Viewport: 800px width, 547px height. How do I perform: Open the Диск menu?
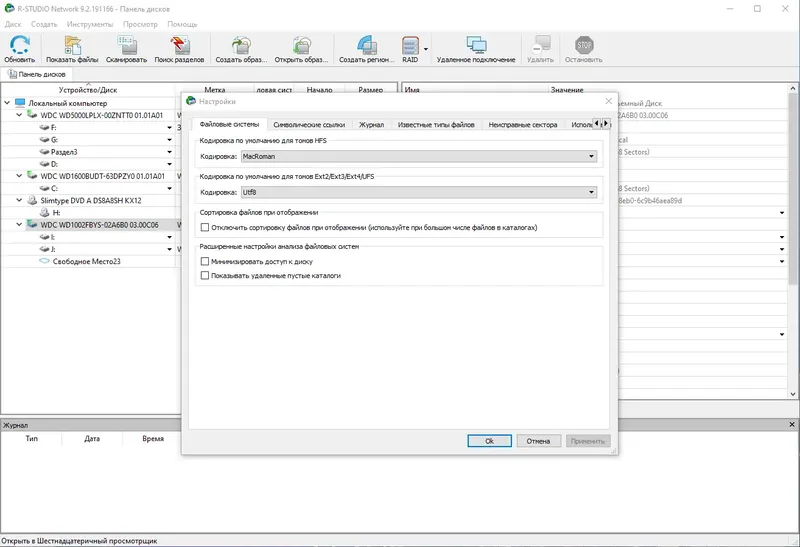[13, 24]
